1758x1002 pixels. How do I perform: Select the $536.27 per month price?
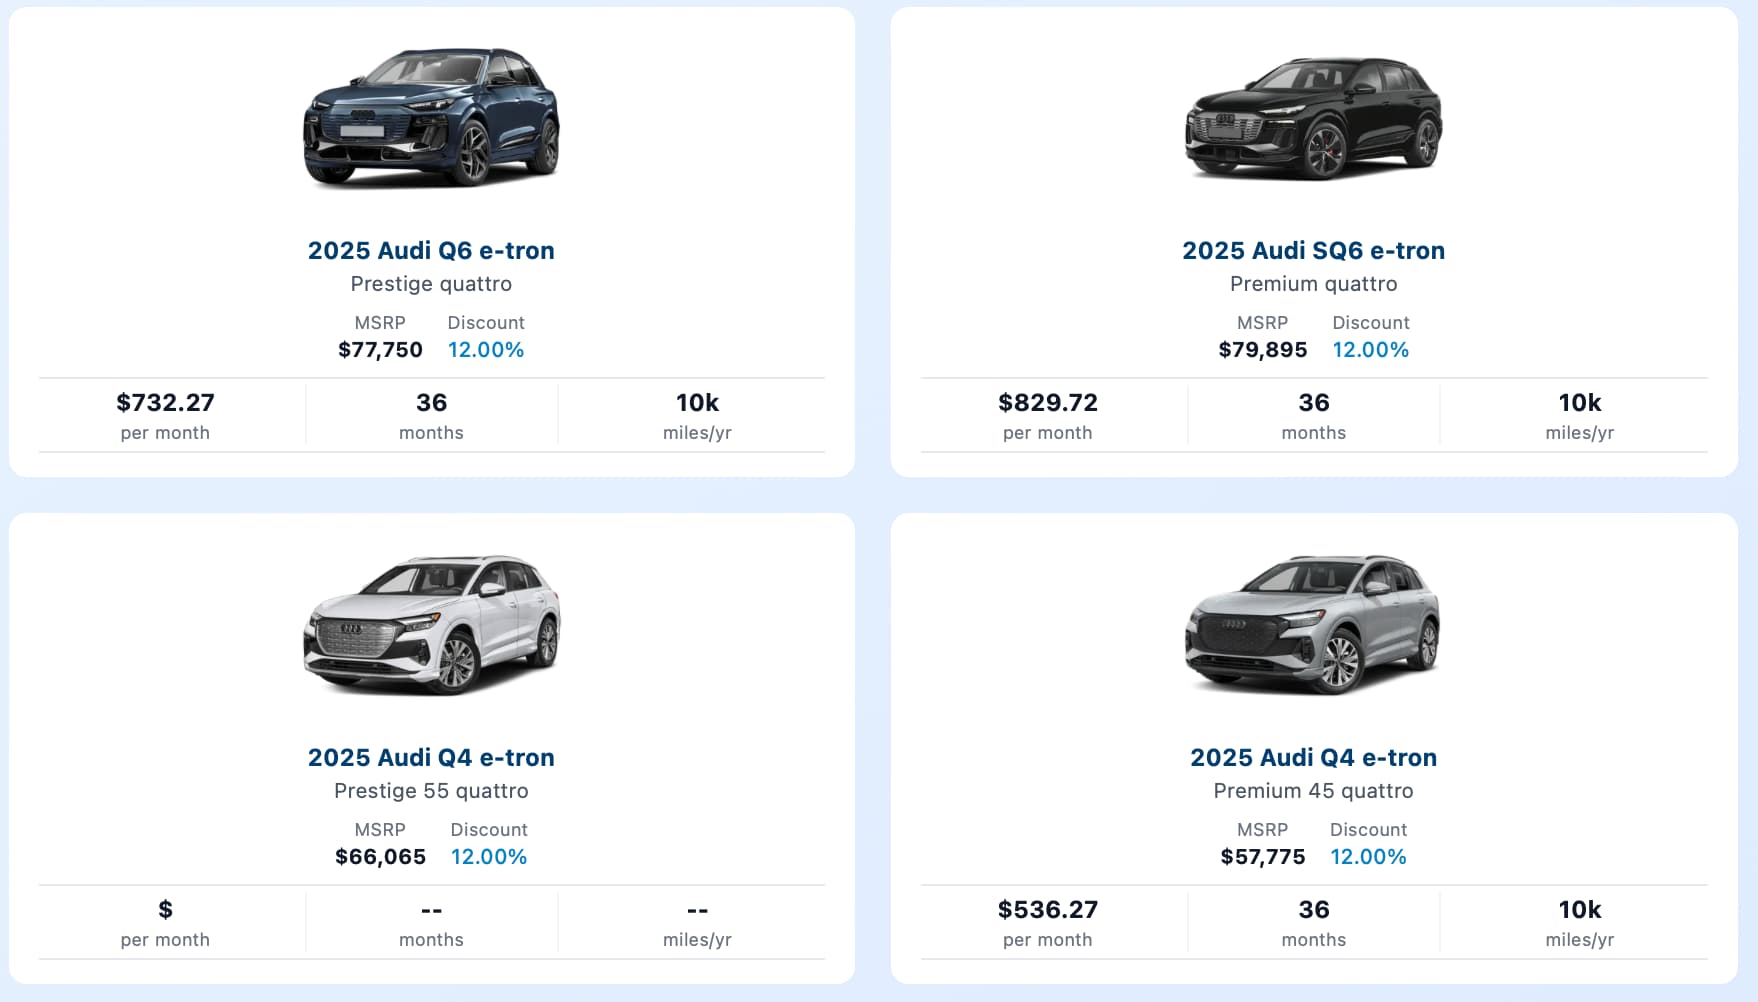[x=1047, y=910]
